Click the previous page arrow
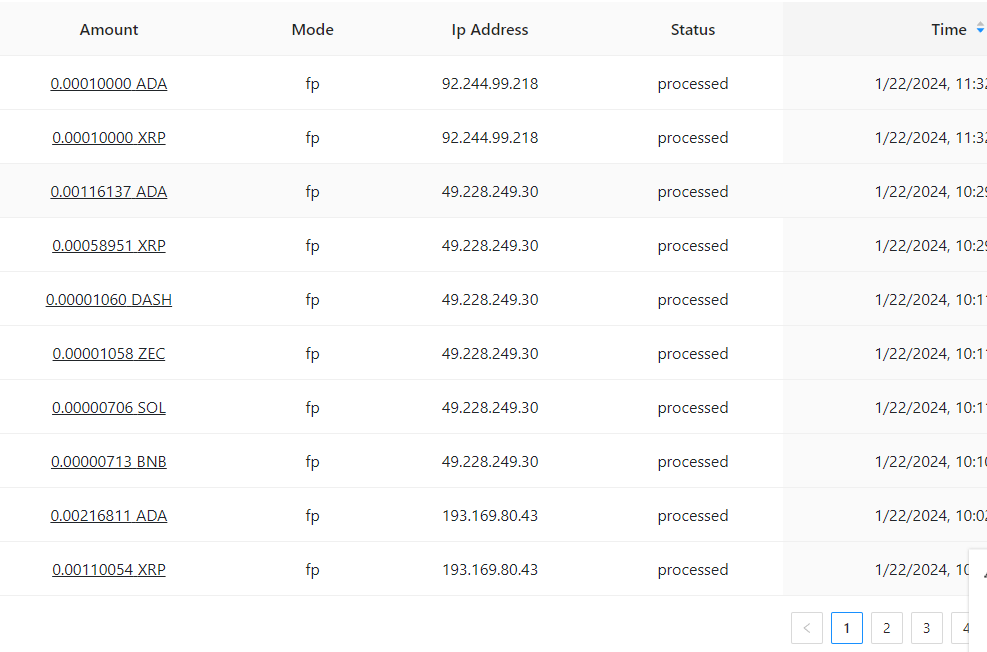Viewport: 987px width, 652px height. point(807,628)
